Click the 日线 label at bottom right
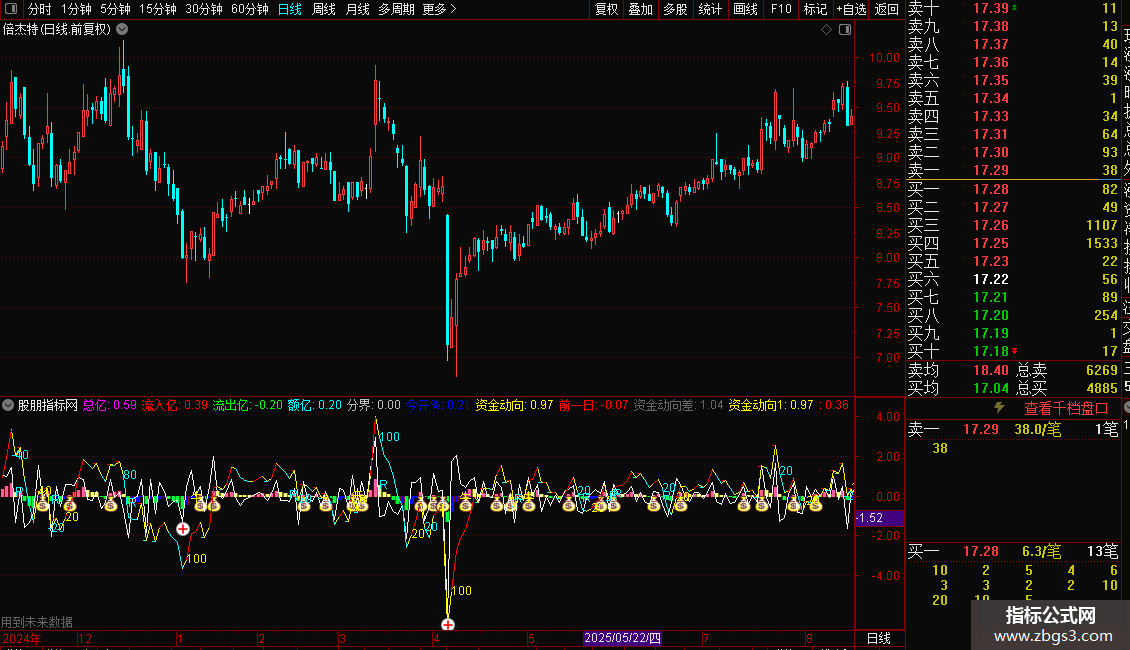 tap(878, 638)
